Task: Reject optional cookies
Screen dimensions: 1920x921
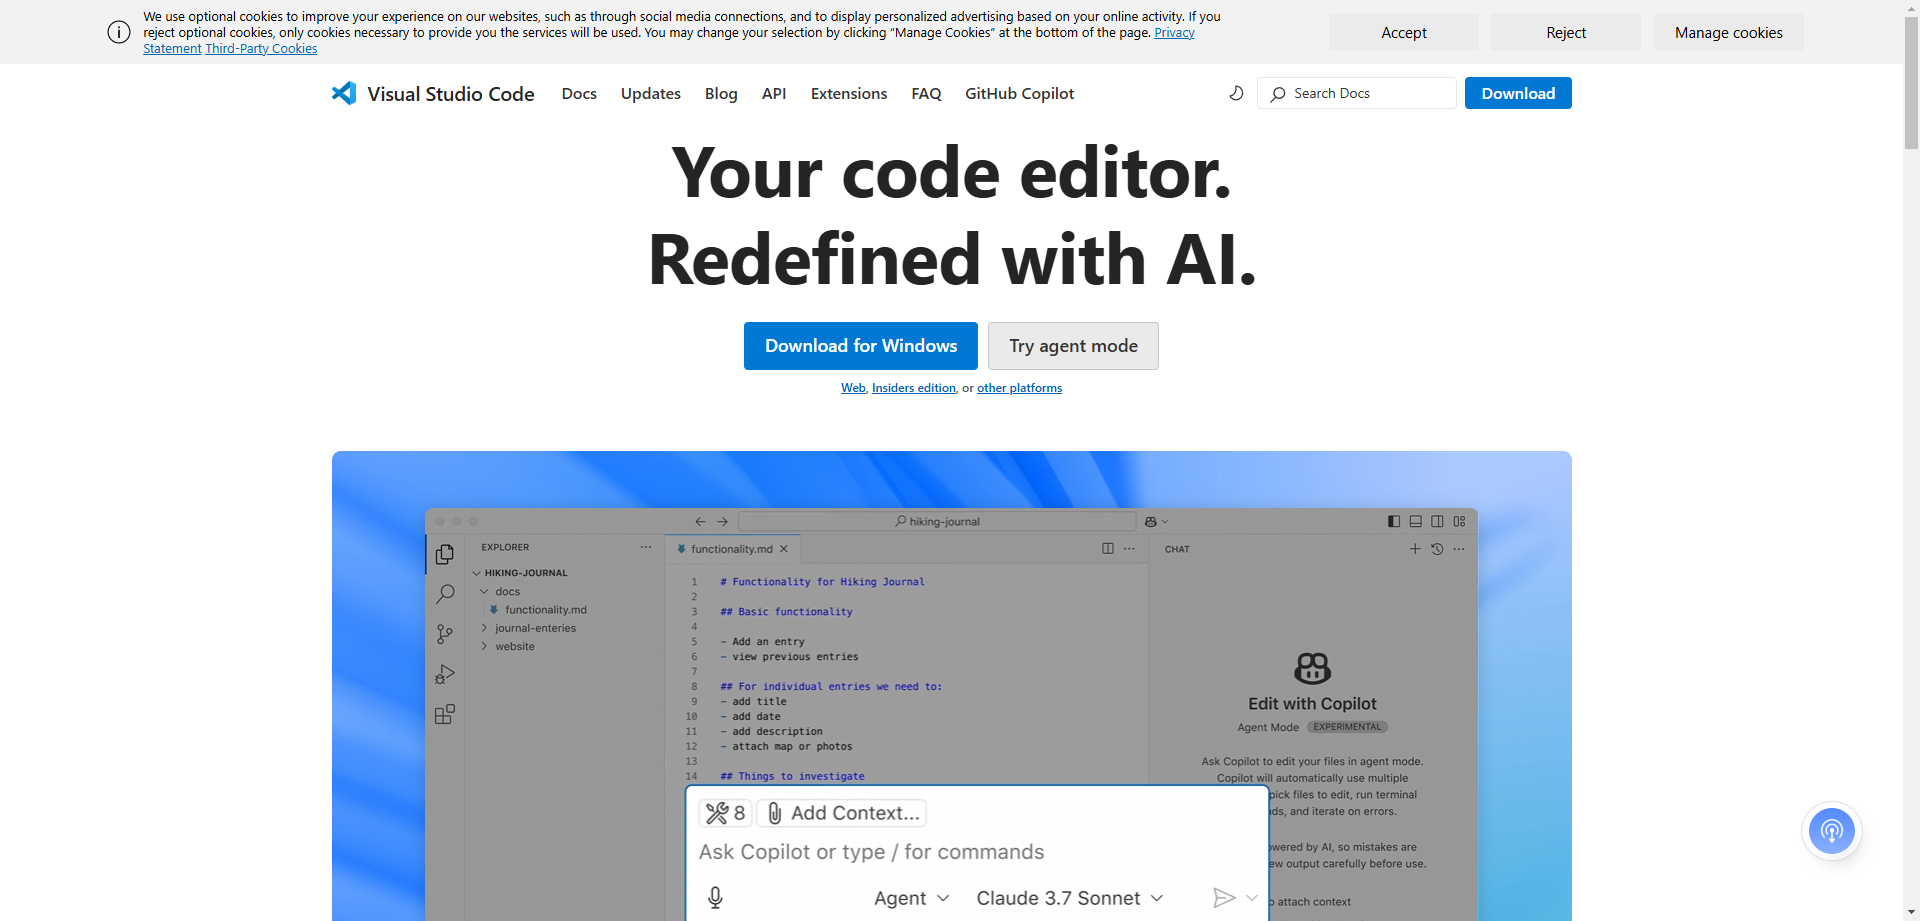Action: pos(1566,32)
